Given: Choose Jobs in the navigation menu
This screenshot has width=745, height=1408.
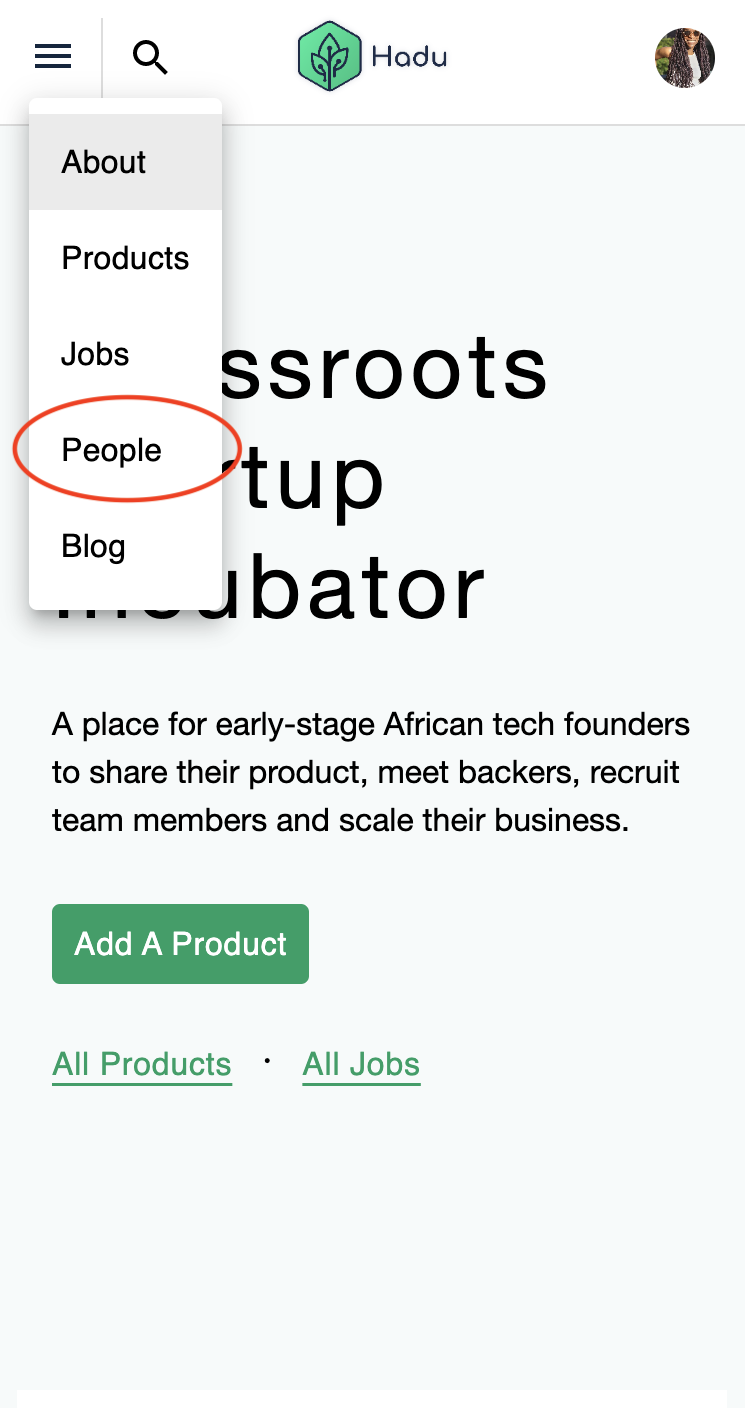Looking at the screenshot, I should [95, 354].
